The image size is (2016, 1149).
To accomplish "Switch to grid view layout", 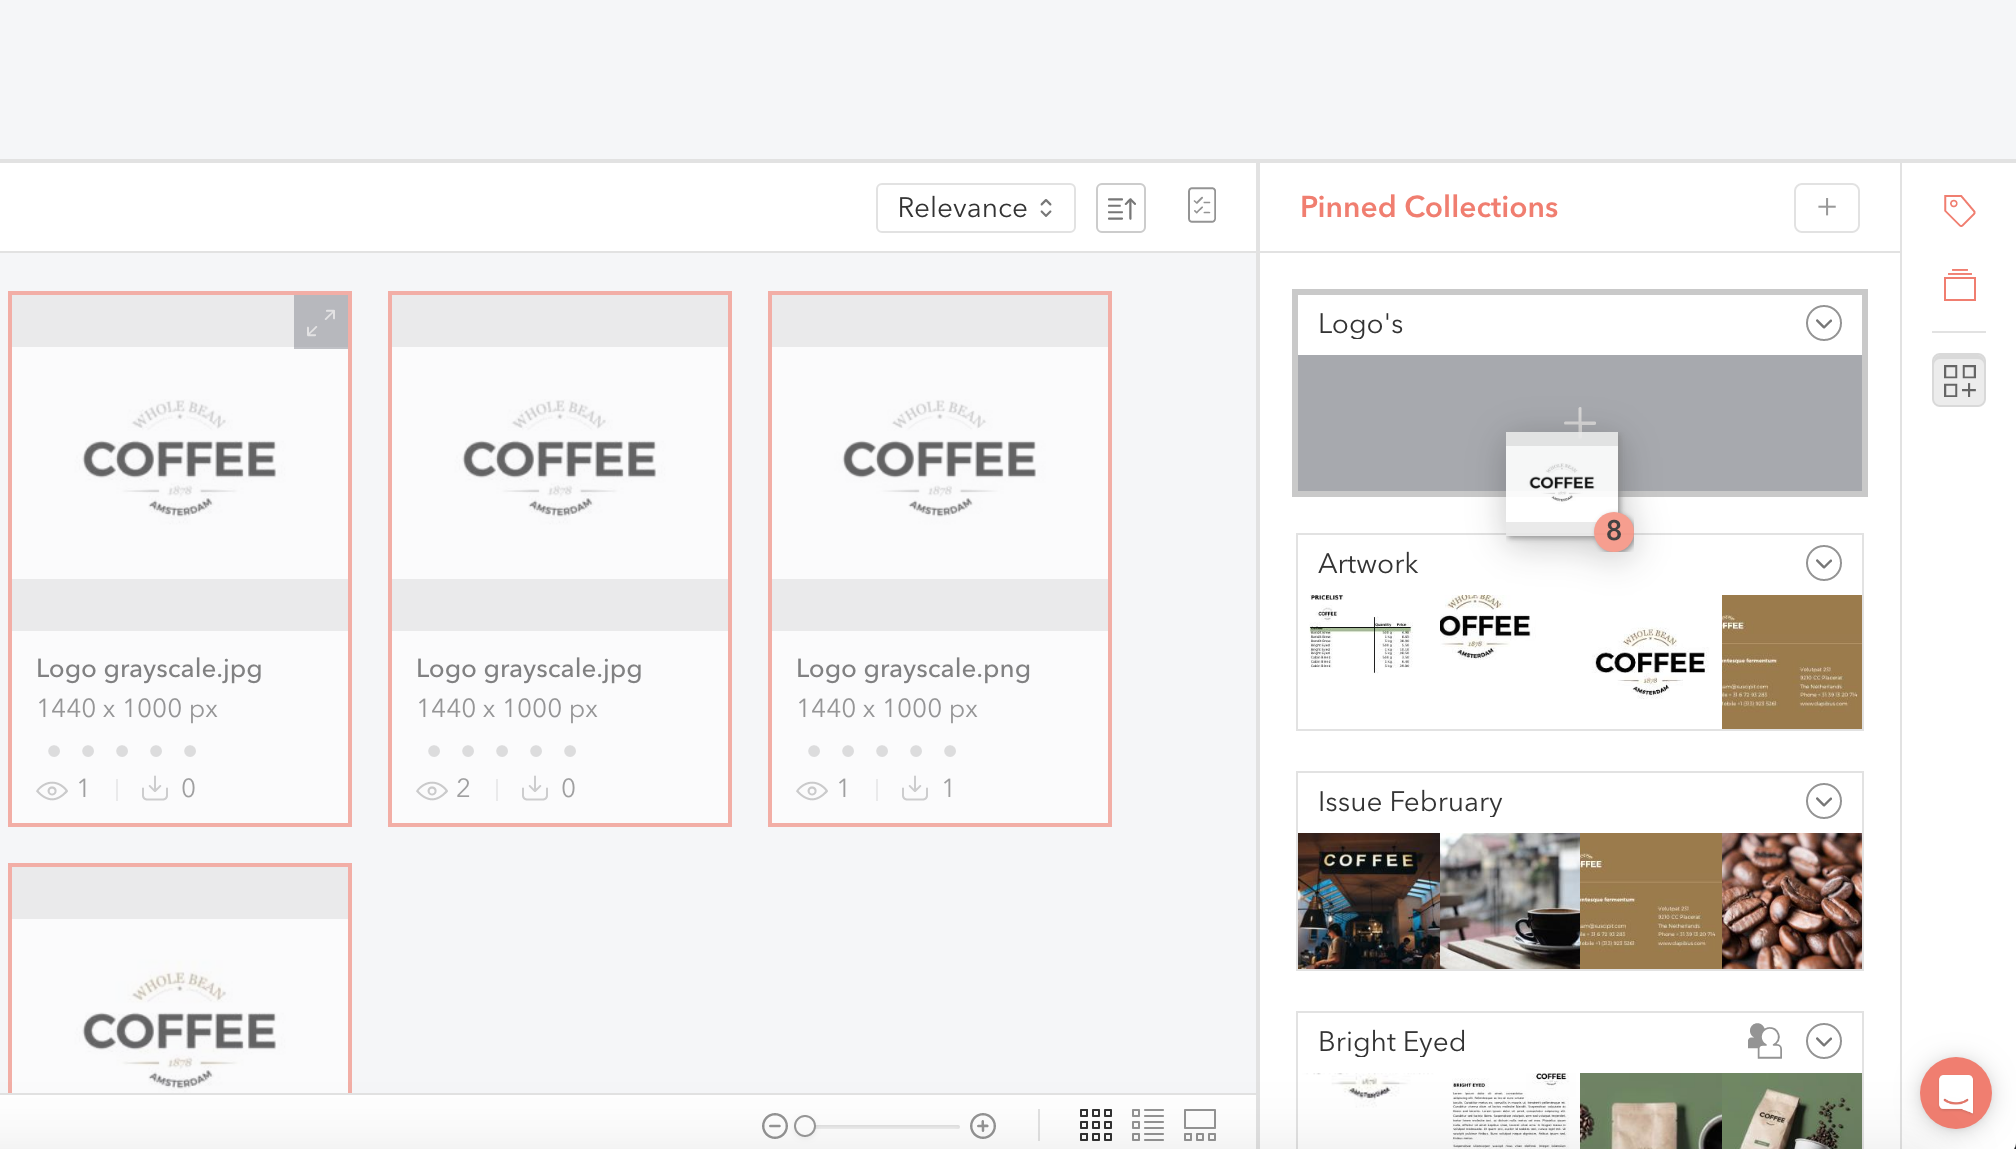I will pos(1095,1125).
